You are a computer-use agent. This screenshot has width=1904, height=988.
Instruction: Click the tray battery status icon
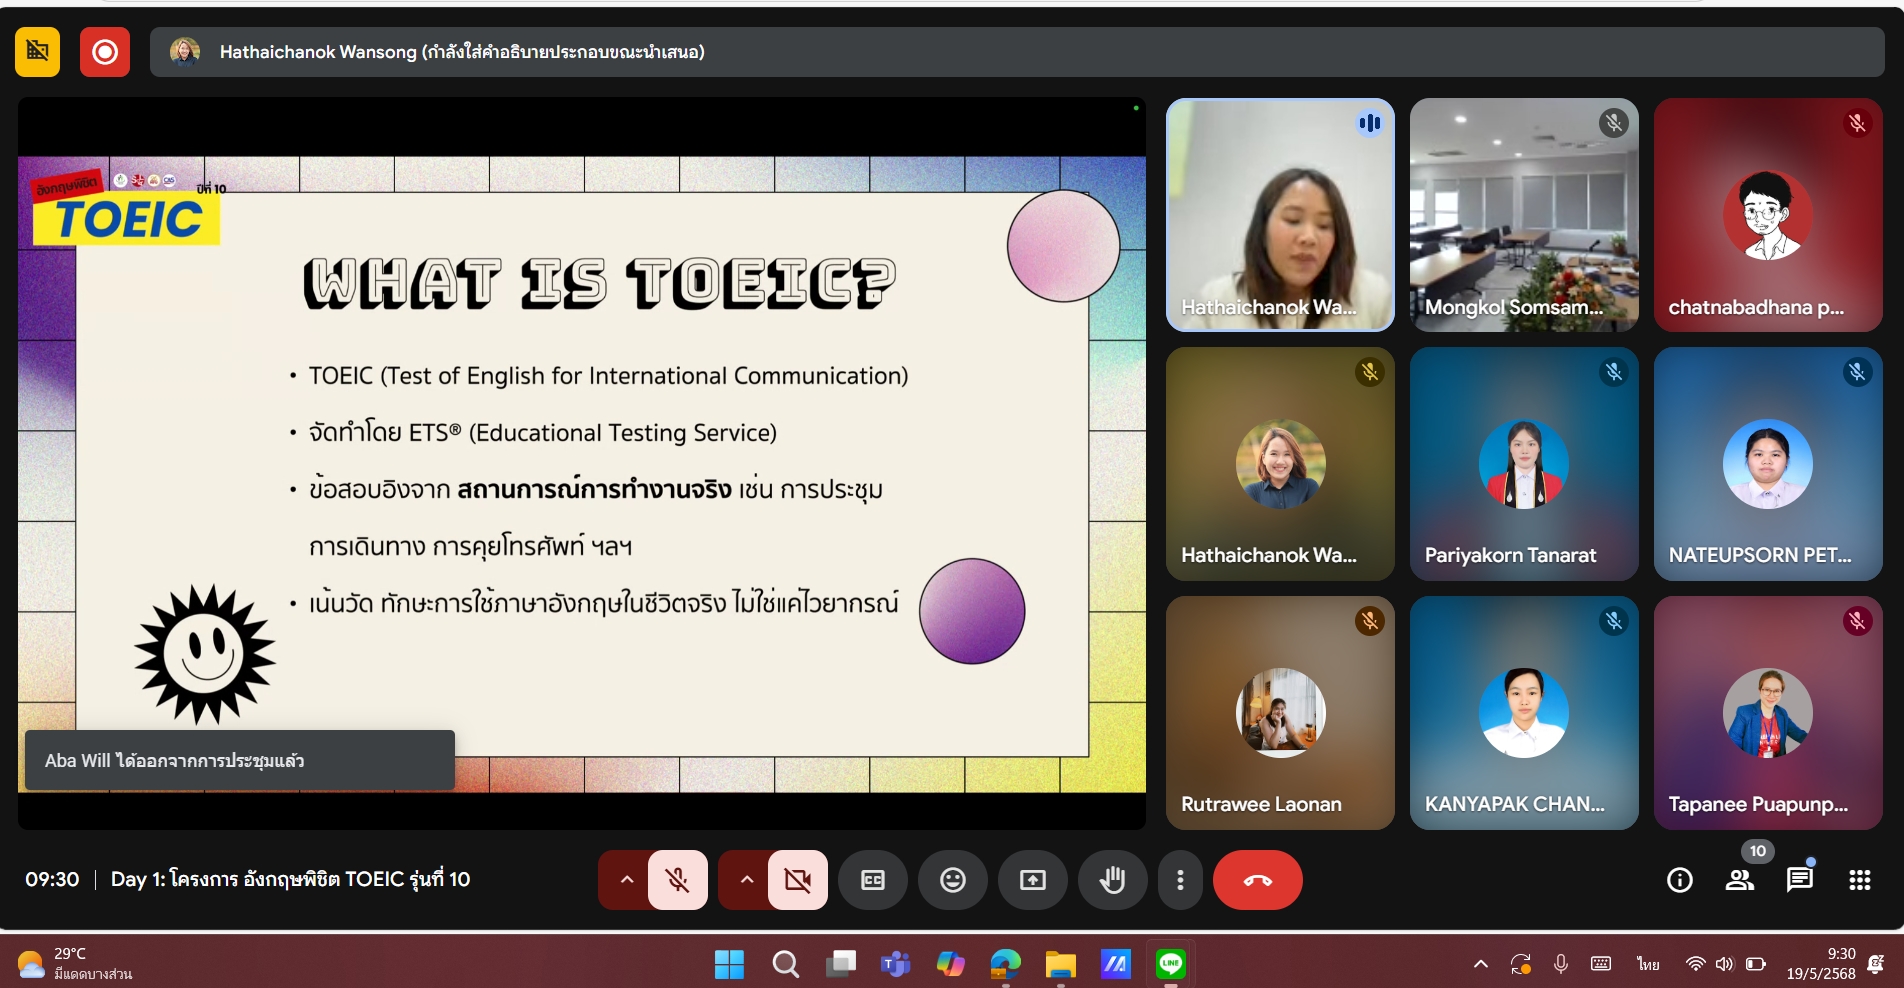(x=1756, y=964)
